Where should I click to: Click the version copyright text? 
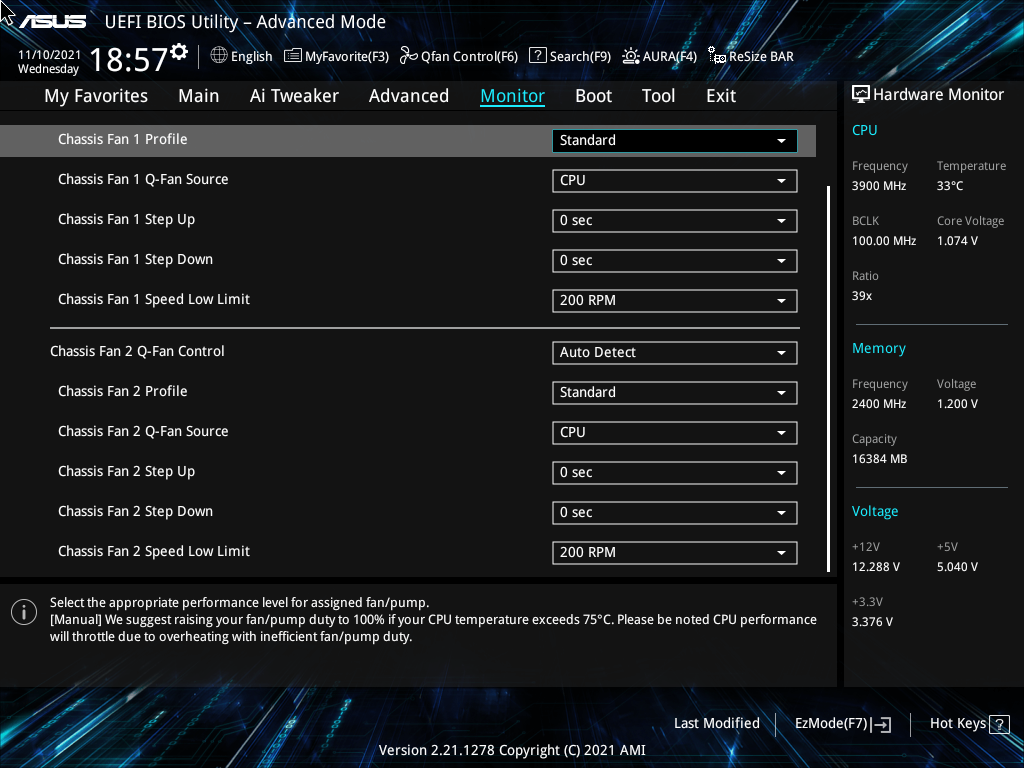coord(512,750)
